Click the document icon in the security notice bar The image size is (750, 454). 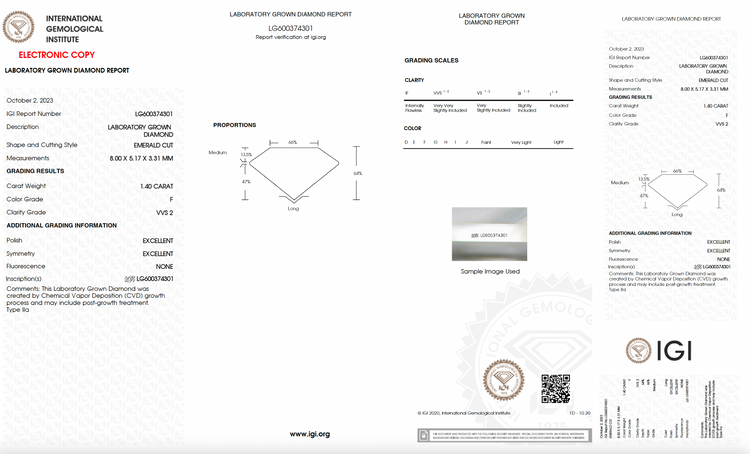click(424, 435)
